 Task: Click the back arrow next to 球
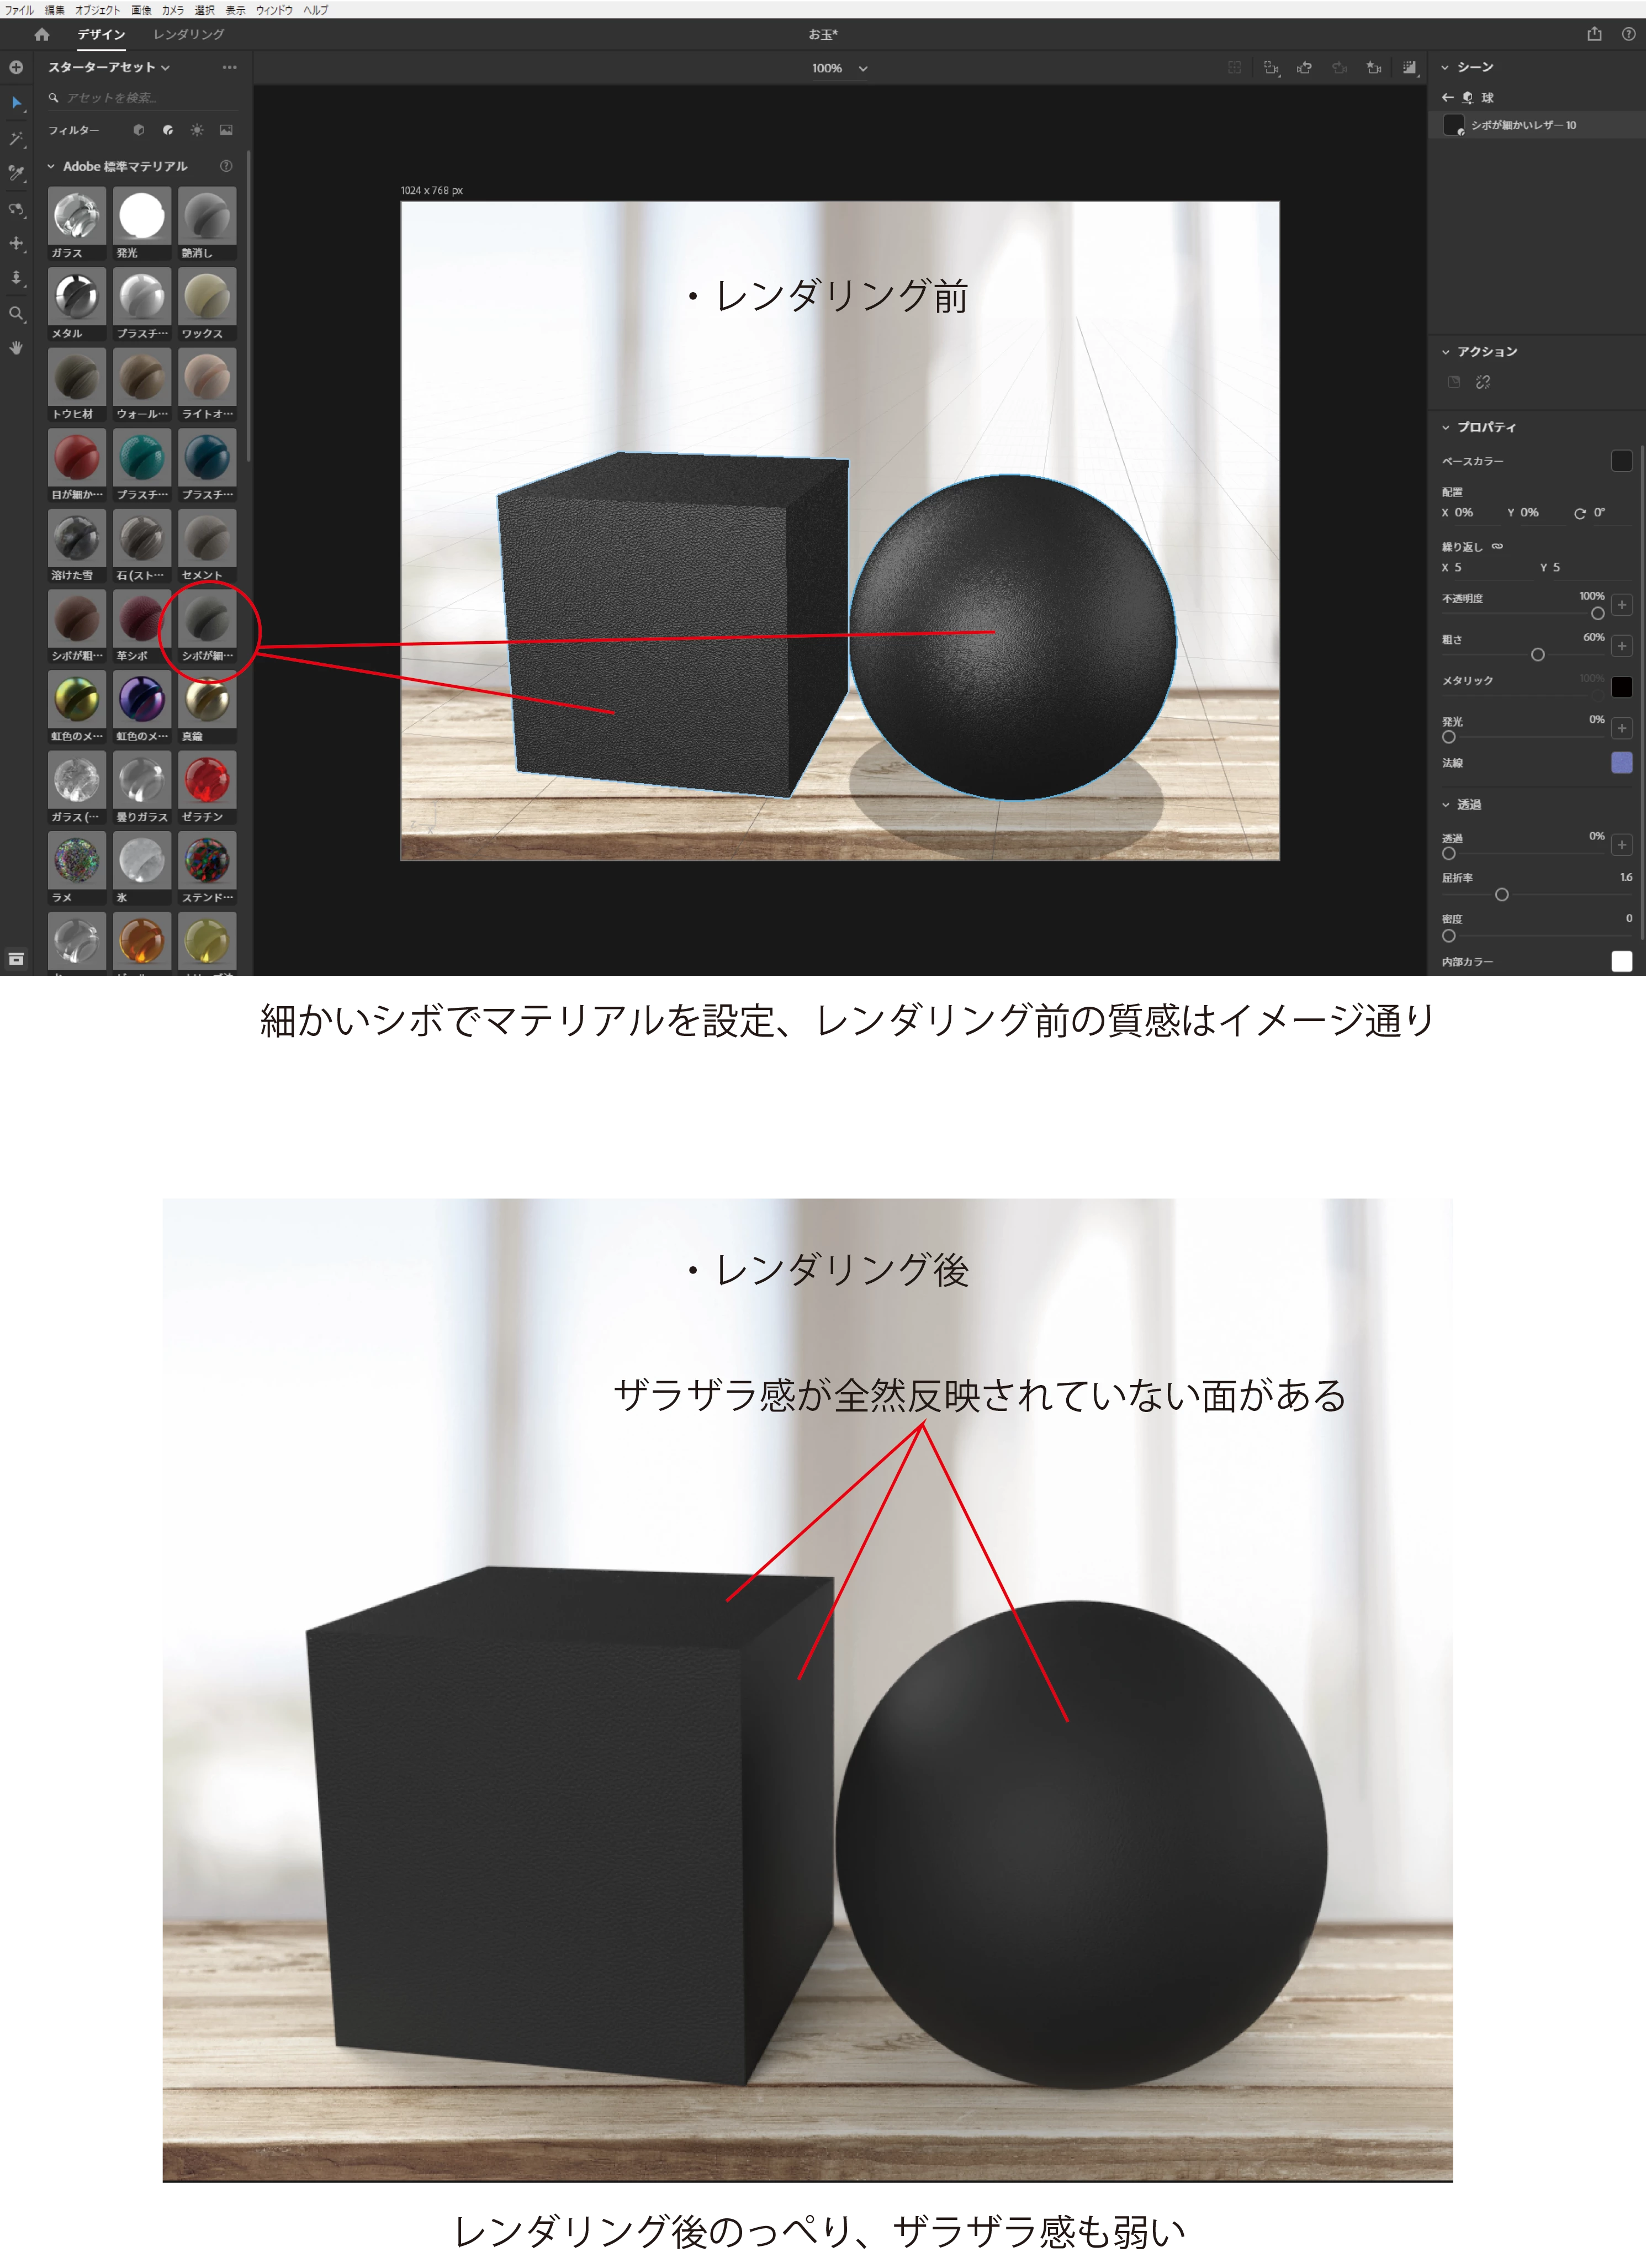[1447, 97]
